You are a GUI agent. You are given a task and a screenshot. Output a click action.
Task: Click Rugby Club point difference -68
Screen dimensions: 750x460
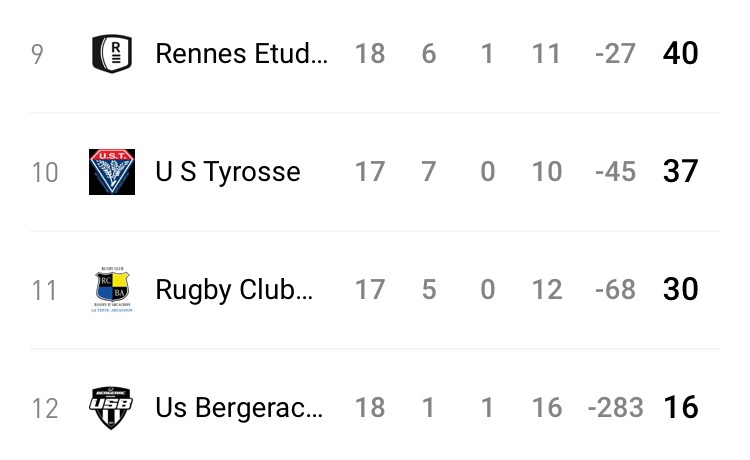click(x=615, y=290)
